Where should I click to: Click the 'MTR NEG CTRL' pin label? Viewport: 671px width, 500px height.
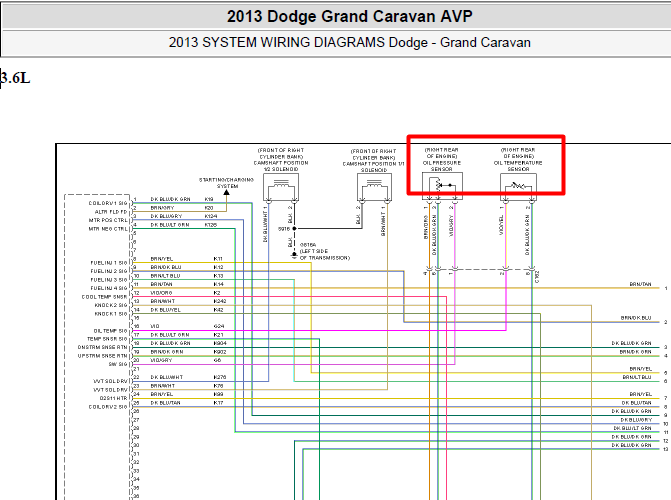(108, 229)
